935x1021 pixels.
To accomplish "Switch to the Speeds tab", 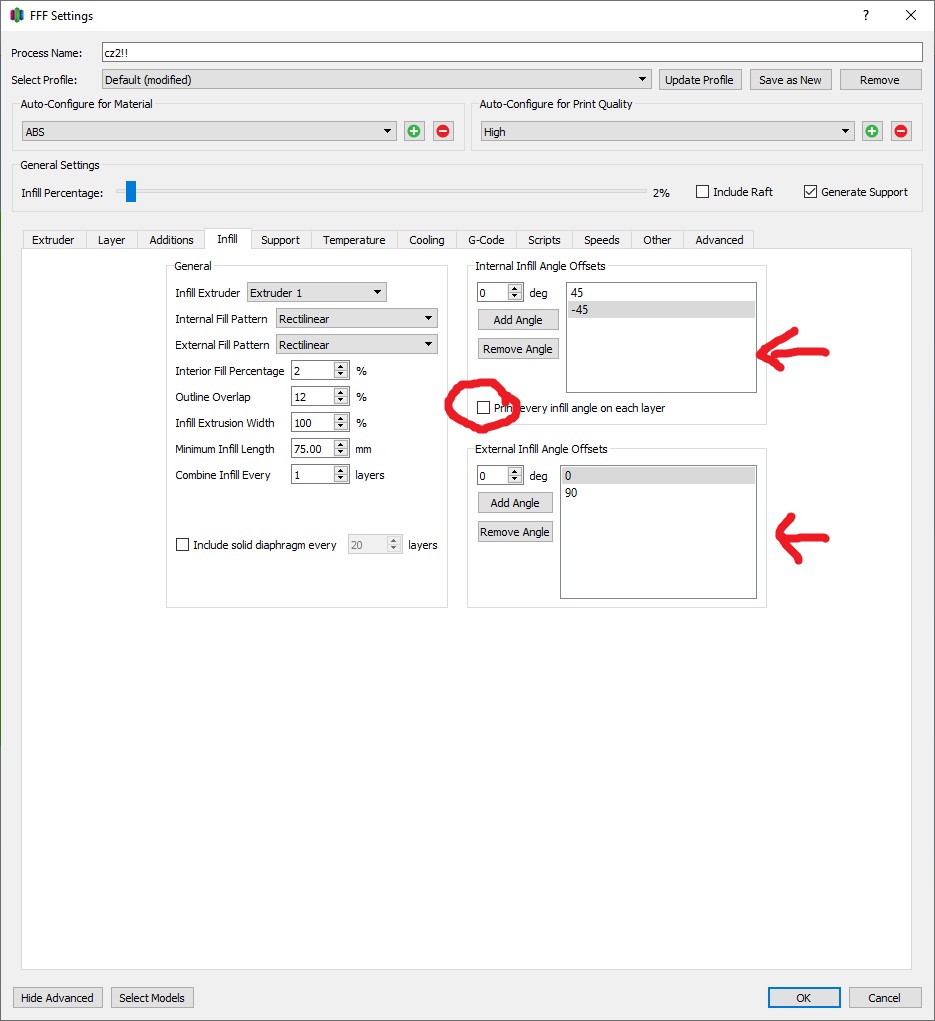I will pos(602,240).
